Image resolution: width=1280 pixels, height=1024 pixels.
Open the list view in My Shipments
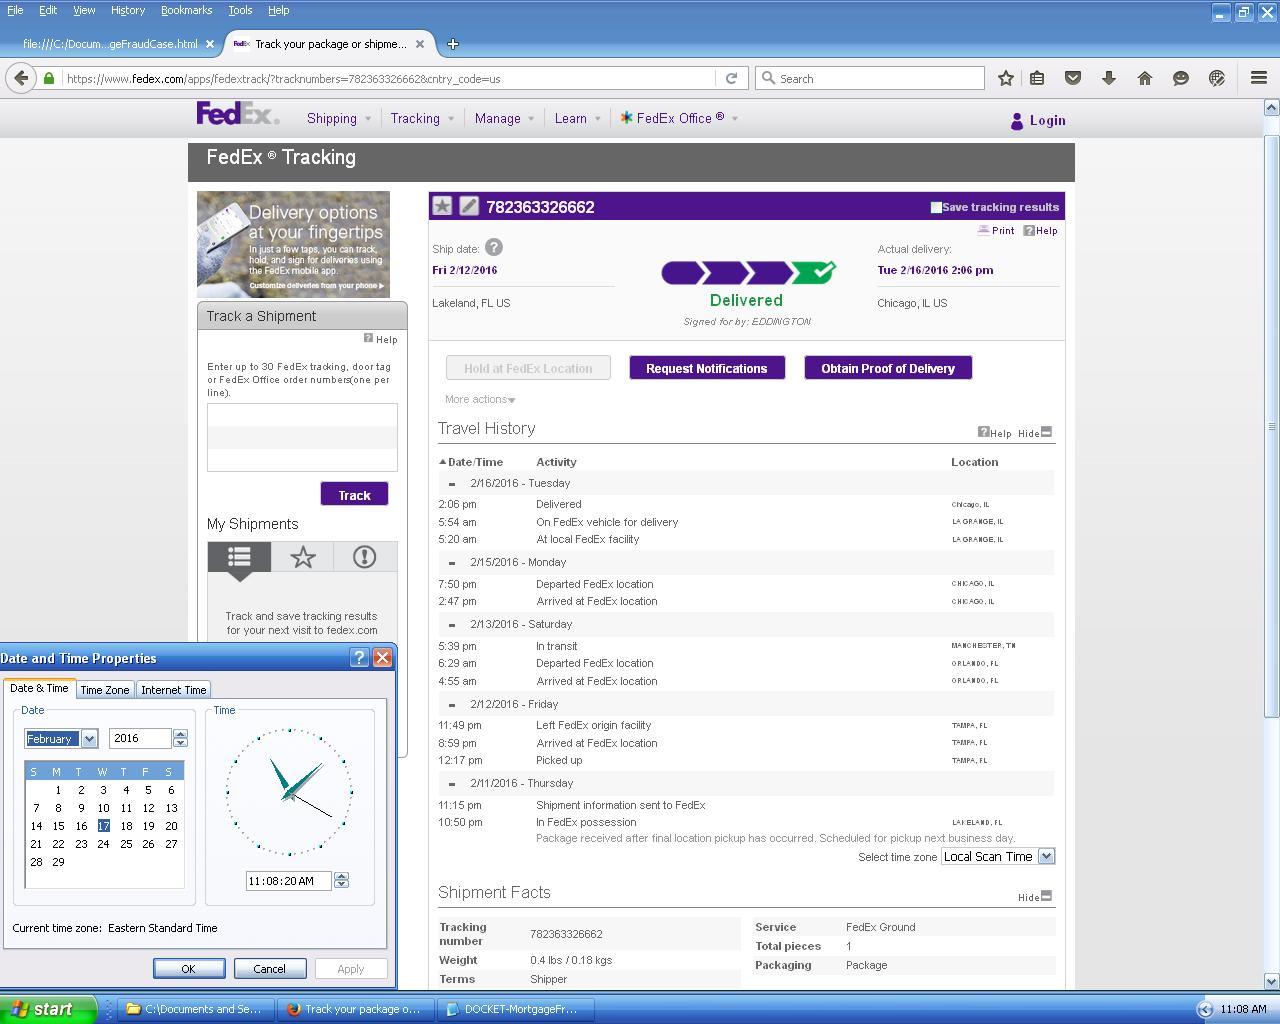(239, 557)
